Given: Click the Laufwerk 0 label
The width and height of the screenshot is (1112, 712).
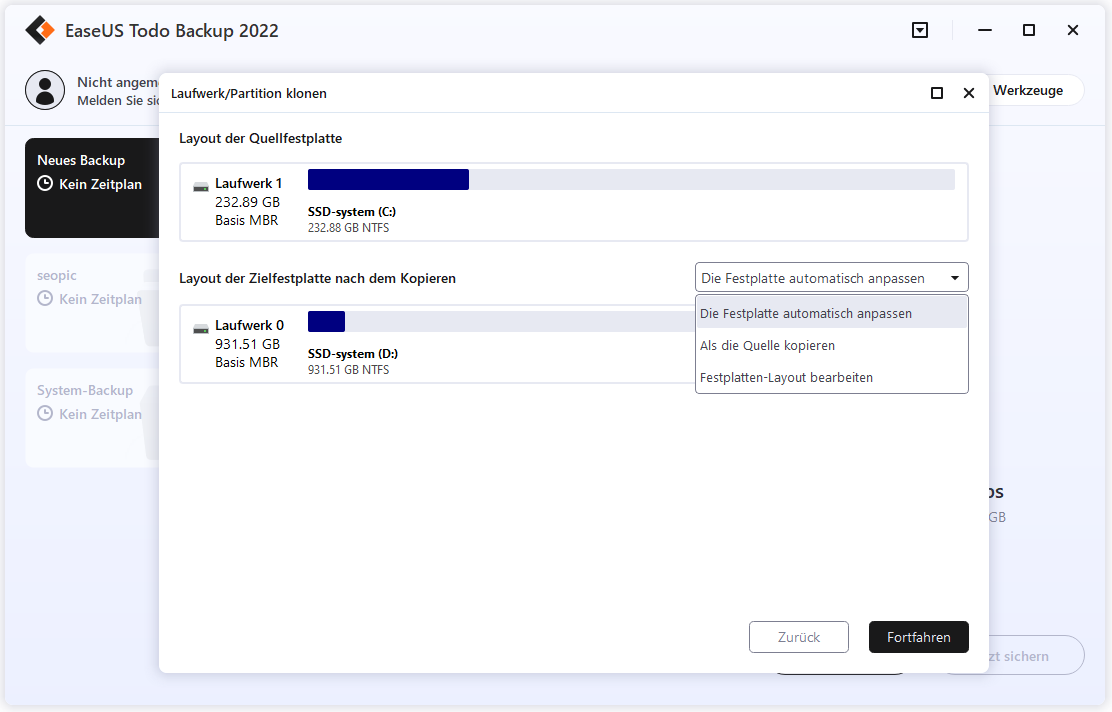Looking at the screenshot, I should coord(249,325).
